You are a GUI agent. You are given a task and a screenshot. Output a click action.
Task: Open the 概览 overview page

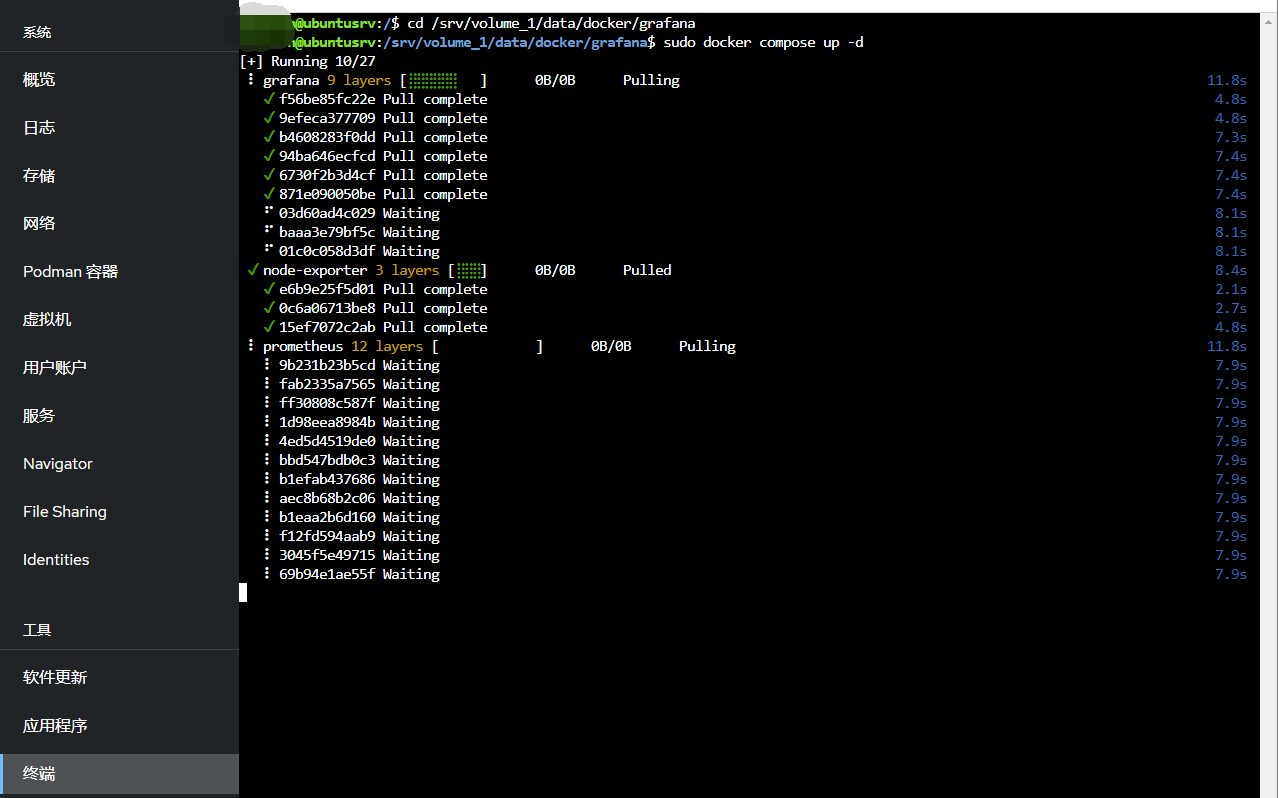(x=39, y=80)
